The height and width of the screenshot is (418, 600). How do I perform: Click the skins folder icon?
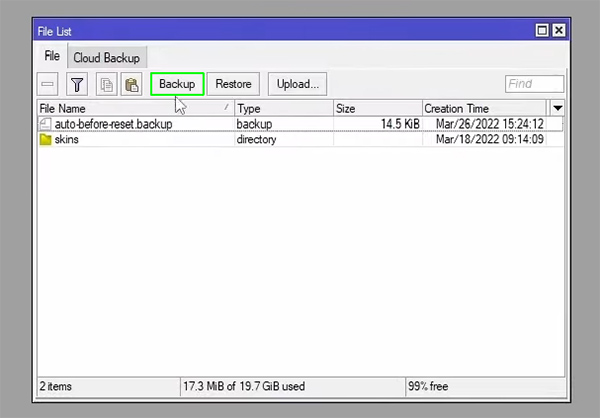45,139
